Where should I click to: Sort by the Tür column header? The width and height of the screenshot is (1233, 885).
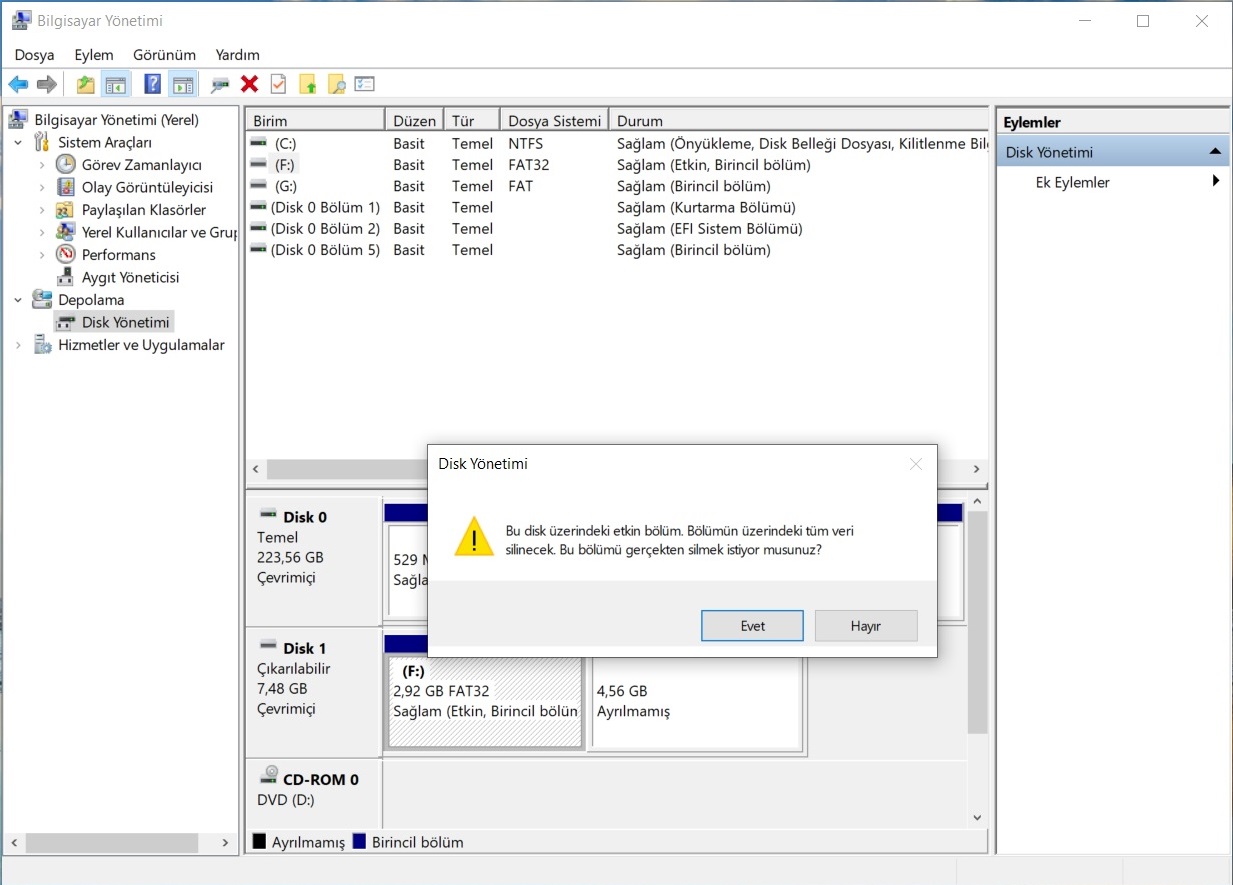click(470, 121)
